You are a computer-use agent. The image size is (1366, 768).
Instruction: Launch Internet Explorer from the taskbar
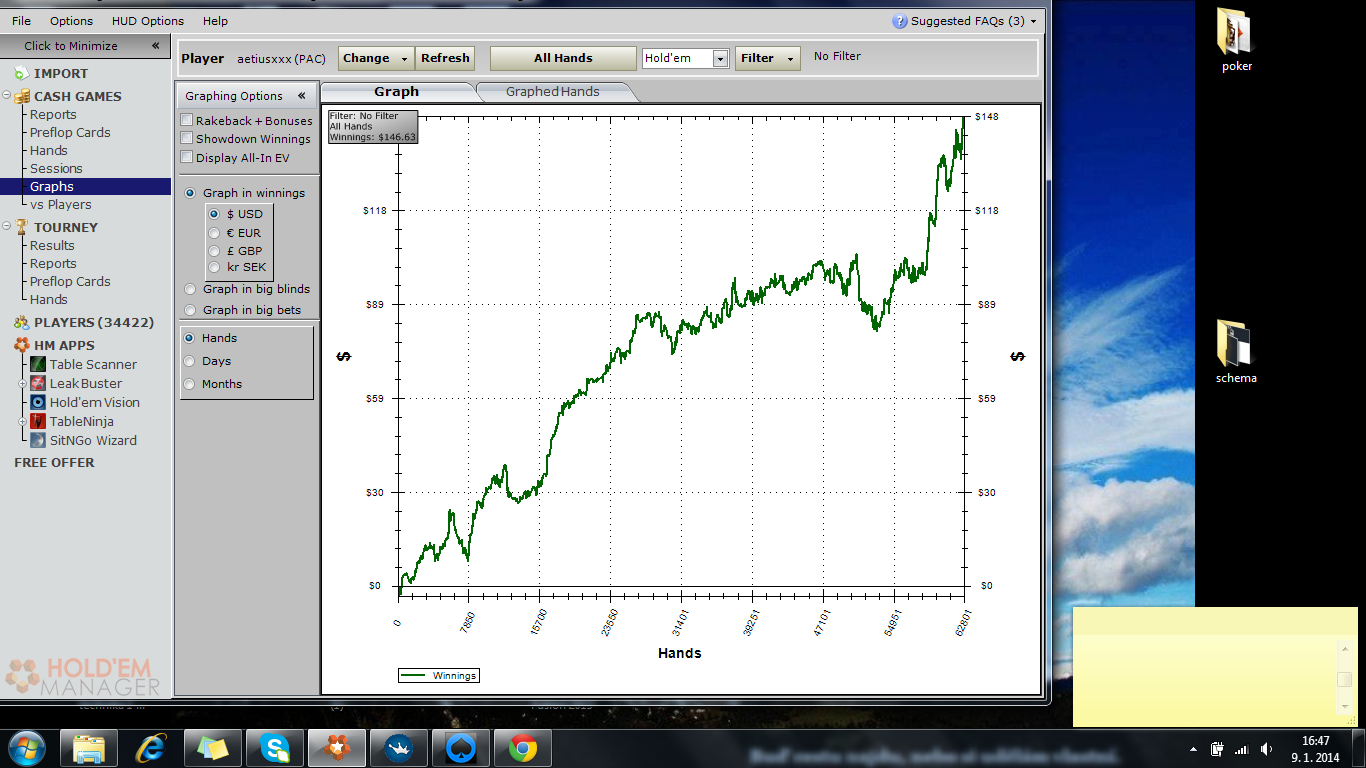tap(151, 748)
